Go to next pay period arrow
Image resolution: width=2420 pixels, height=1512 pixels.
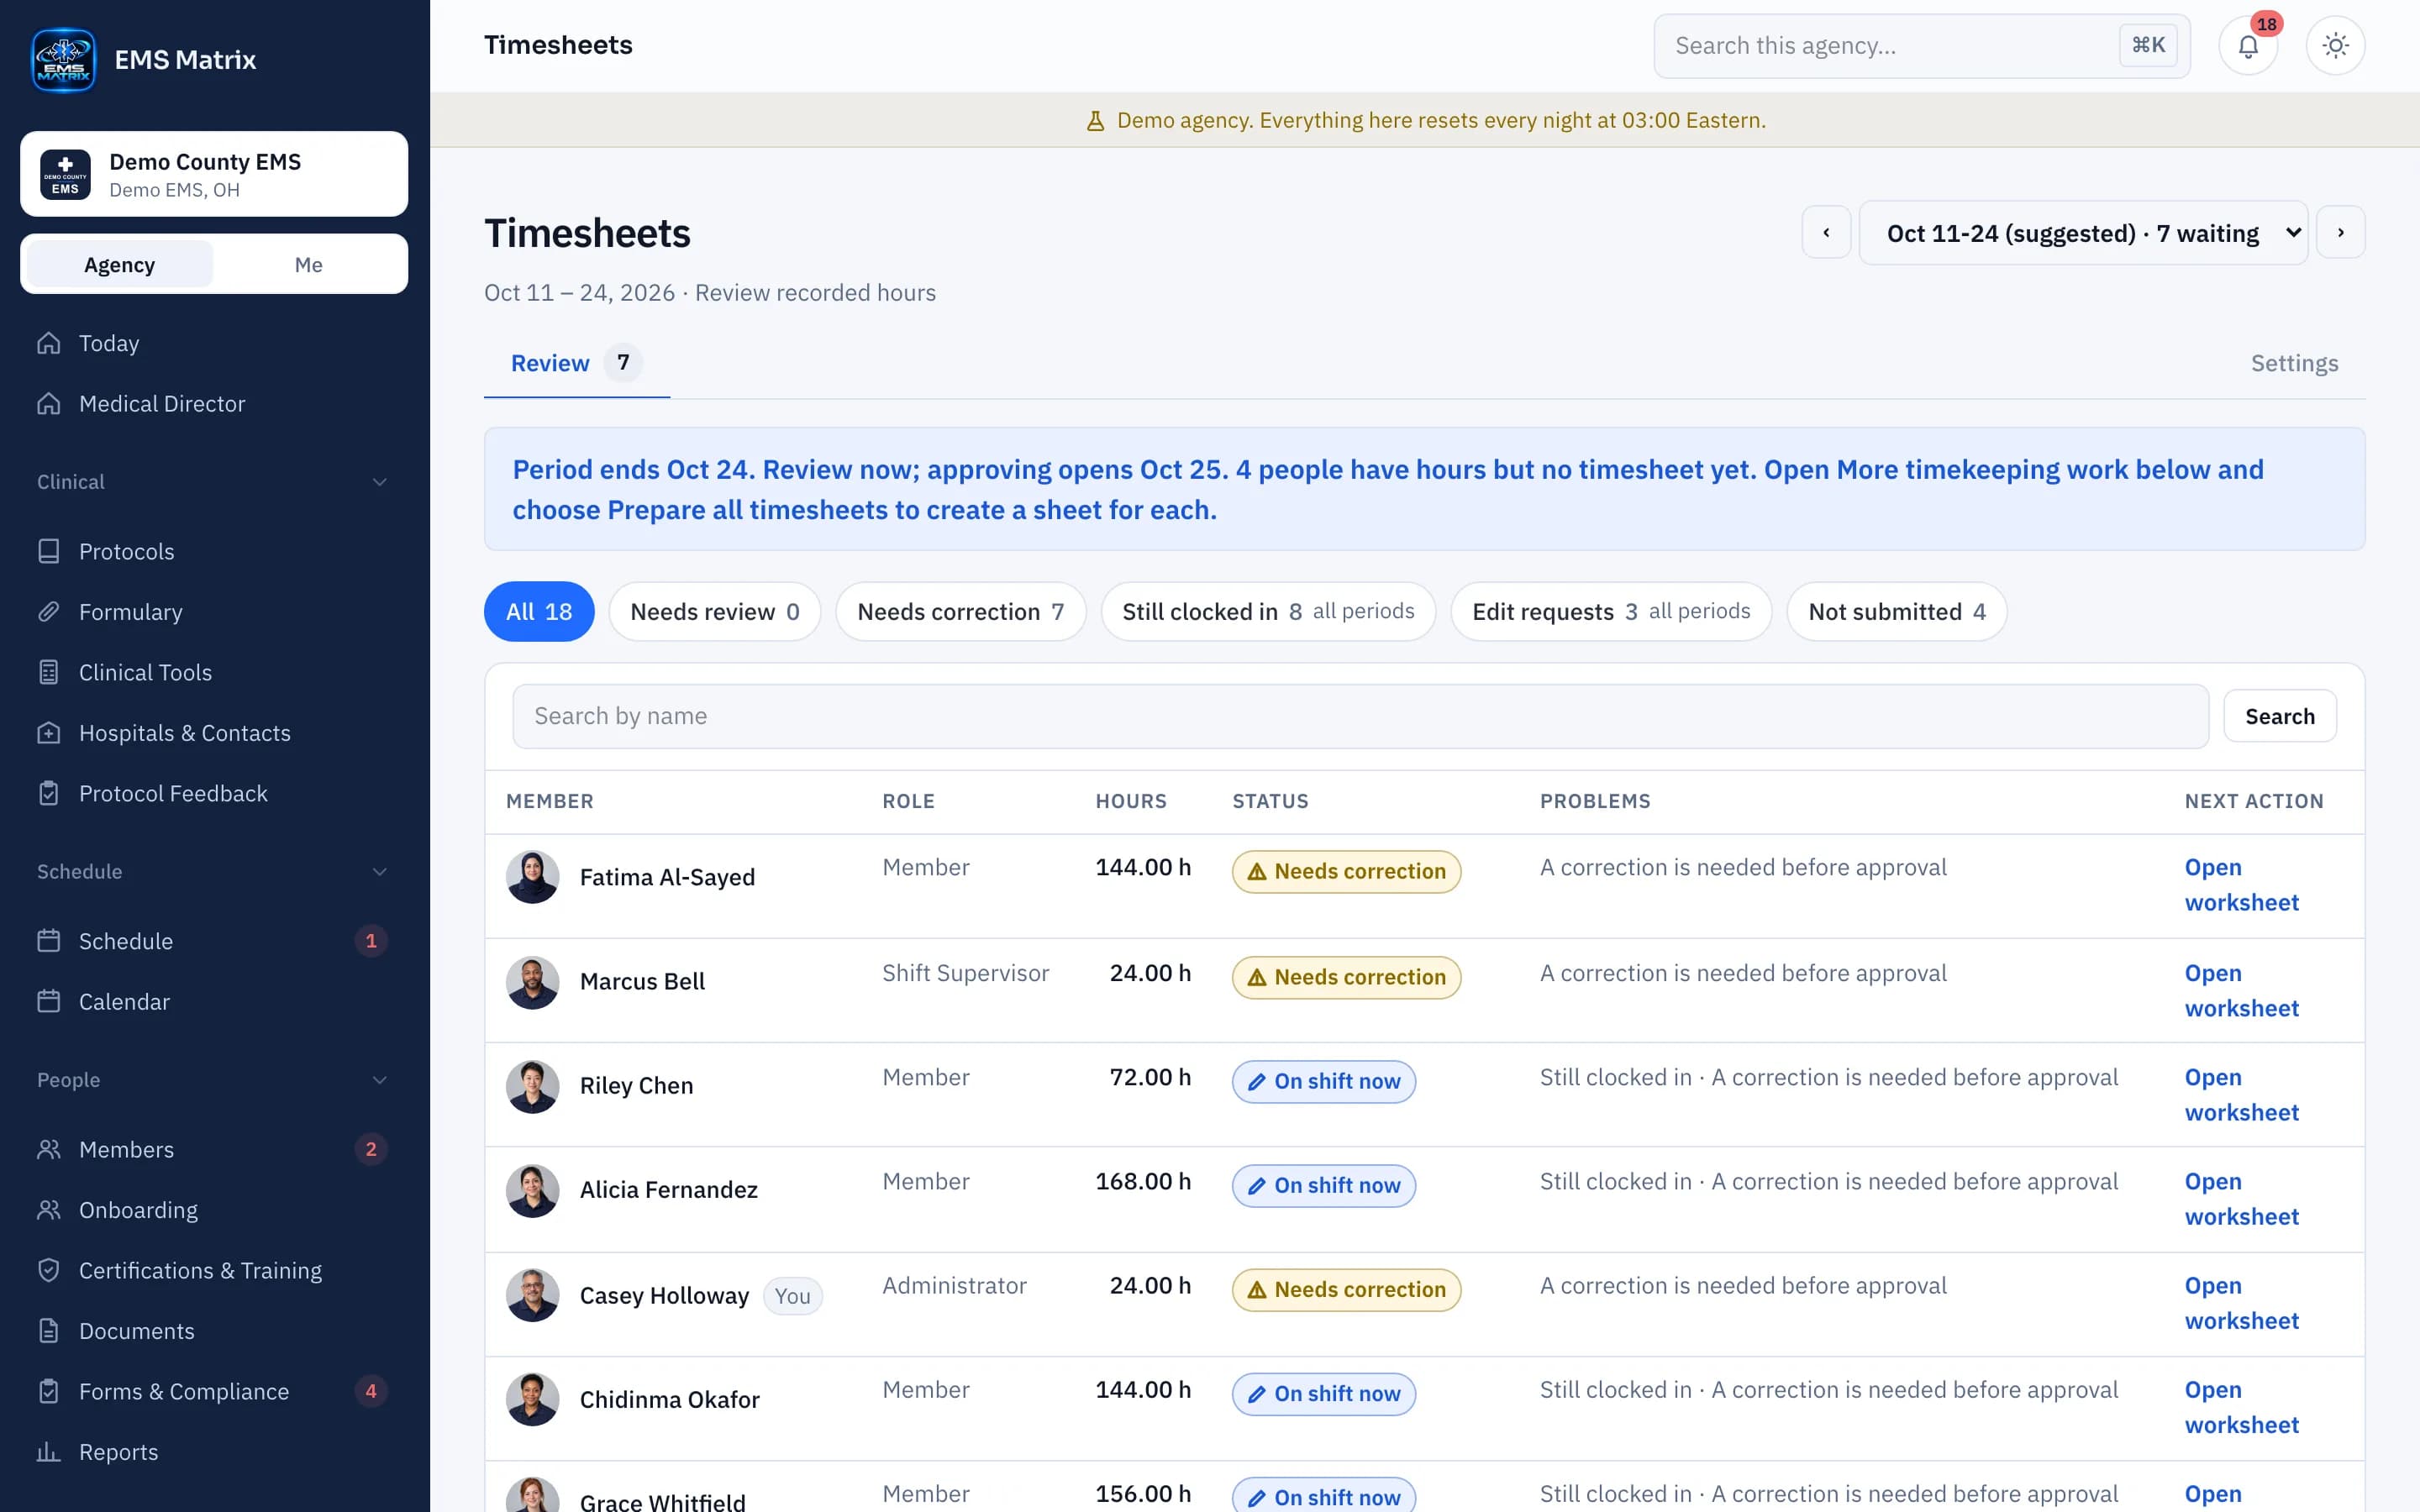2341,233
